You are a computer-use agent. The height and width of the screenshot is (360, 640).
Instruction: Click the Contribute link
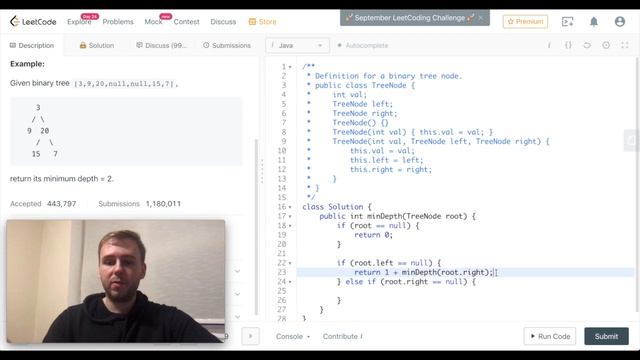(343, 336)
